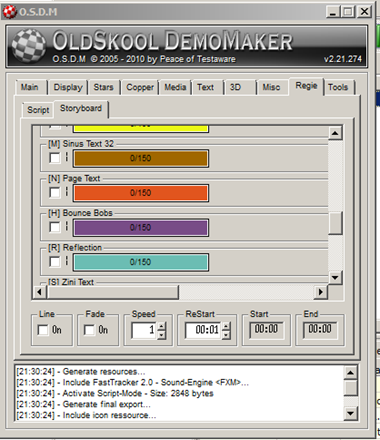
Task: Click the Sinus Text 32 row drag handle
Action: coord(66,157)
